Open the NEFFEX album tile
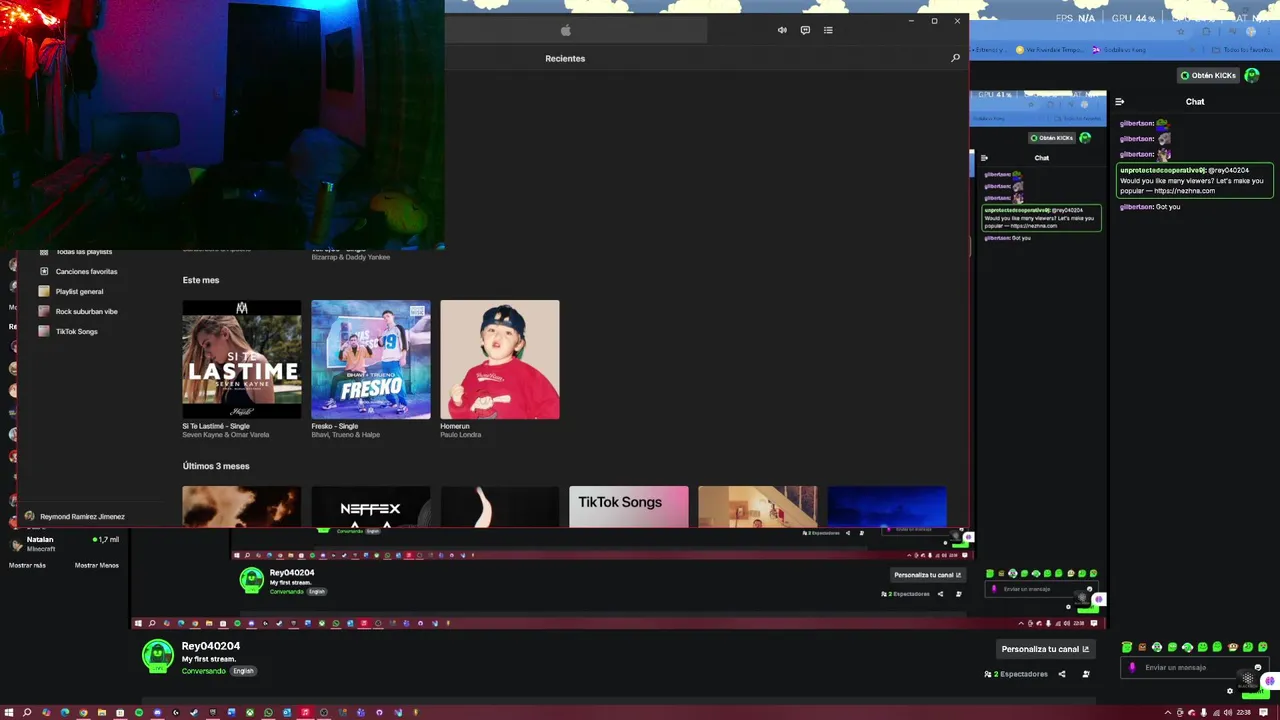The width and height of the screenshot is (1280, 720). click(371, 506)
